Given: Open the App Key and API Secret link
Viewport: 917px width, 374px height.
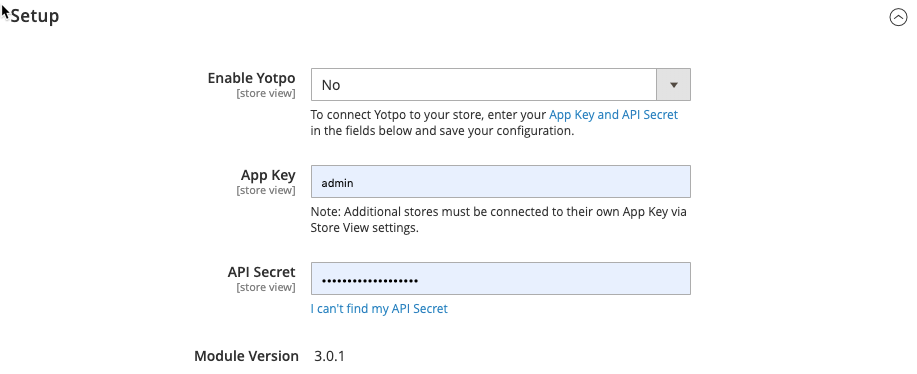Looking at the screenshot, I should coord(613,115).
